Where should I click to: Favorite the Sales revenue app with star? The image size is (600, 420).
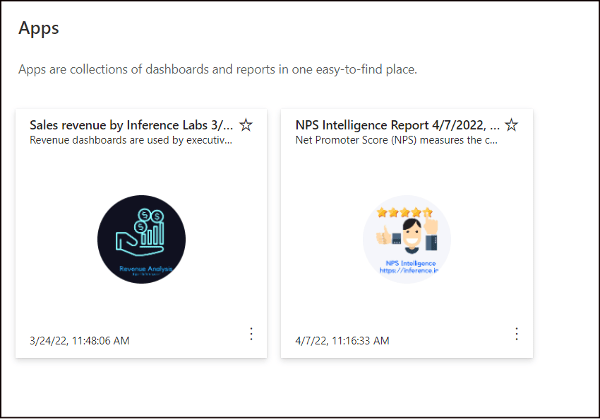pyautogui.click(x=246, y=125)
